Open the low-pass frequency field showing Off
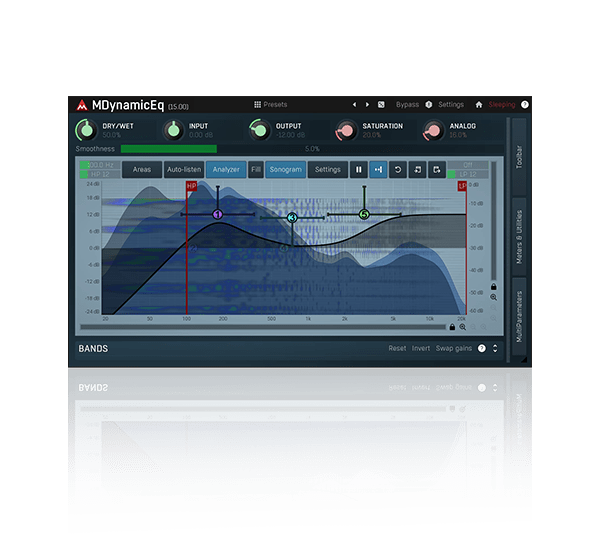600x543 pixels. (468, 165)
